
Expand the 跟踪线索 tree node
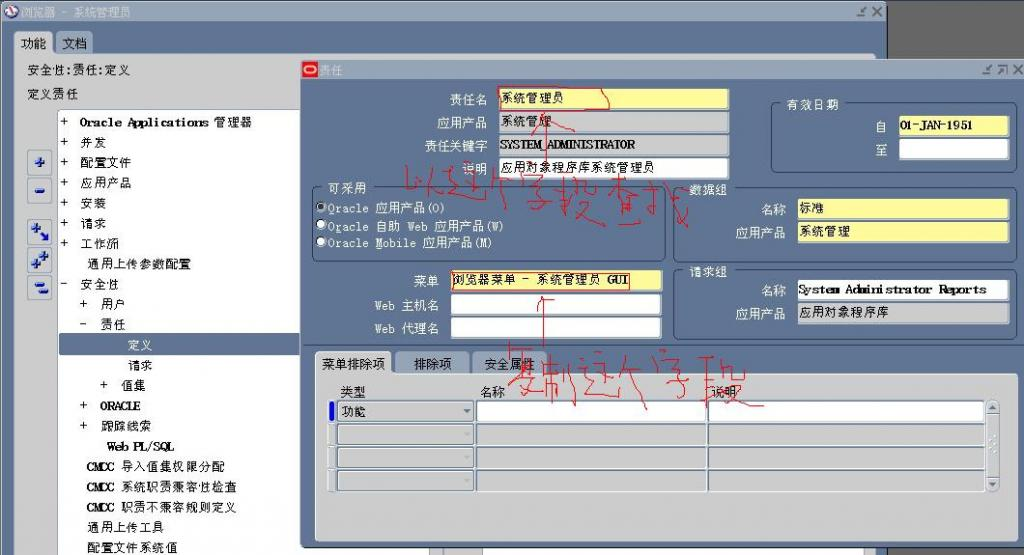pos(84,425)
